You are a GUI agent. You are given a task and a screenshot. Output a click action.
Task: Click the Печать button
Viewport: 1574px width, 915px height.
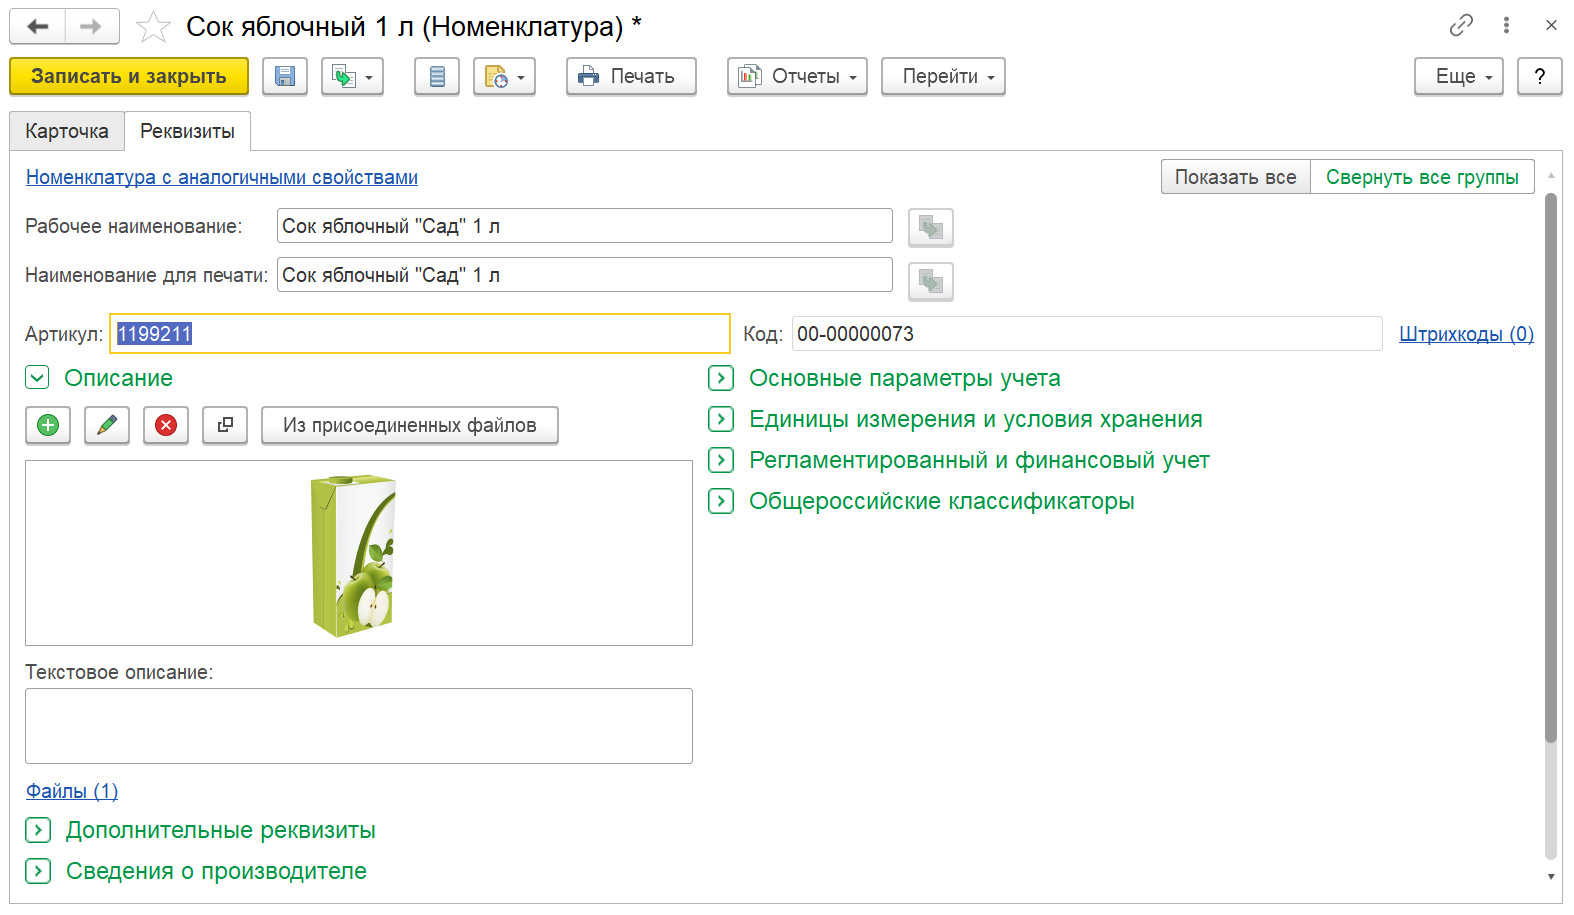click(631, 76)
